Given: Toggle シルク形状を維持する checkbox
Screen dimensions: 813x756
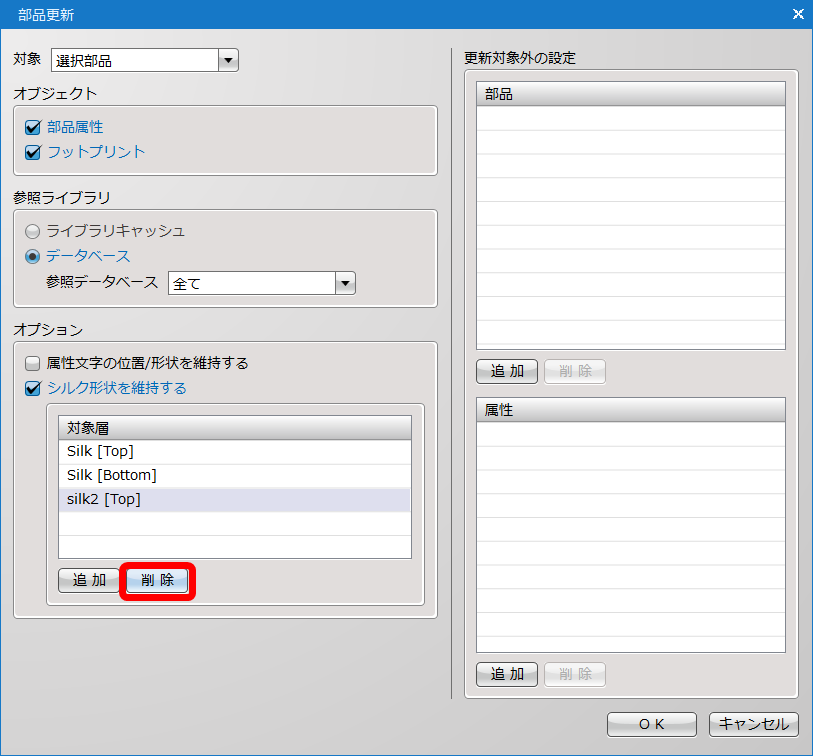Looking at the screenshot, I should coord(33,388).
